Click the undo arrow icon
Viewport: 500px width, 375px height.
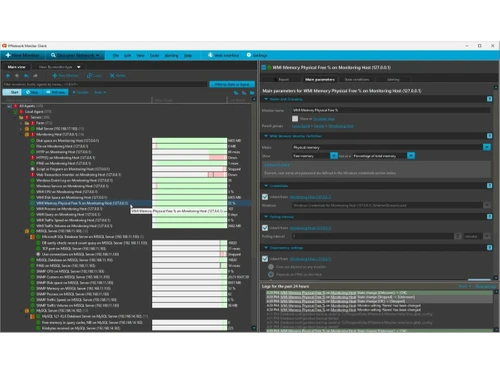tap(26, 76)
